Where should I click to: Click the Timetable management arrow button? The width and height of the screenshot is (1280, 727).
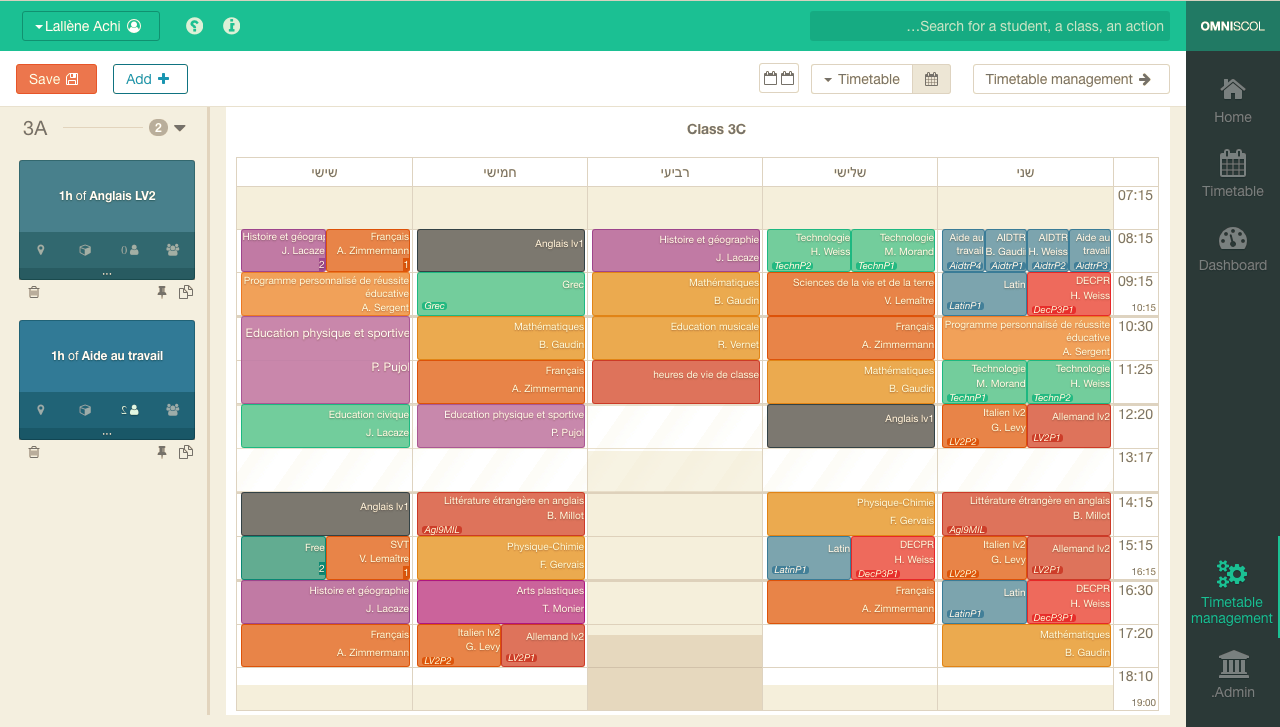[1070, 79]
